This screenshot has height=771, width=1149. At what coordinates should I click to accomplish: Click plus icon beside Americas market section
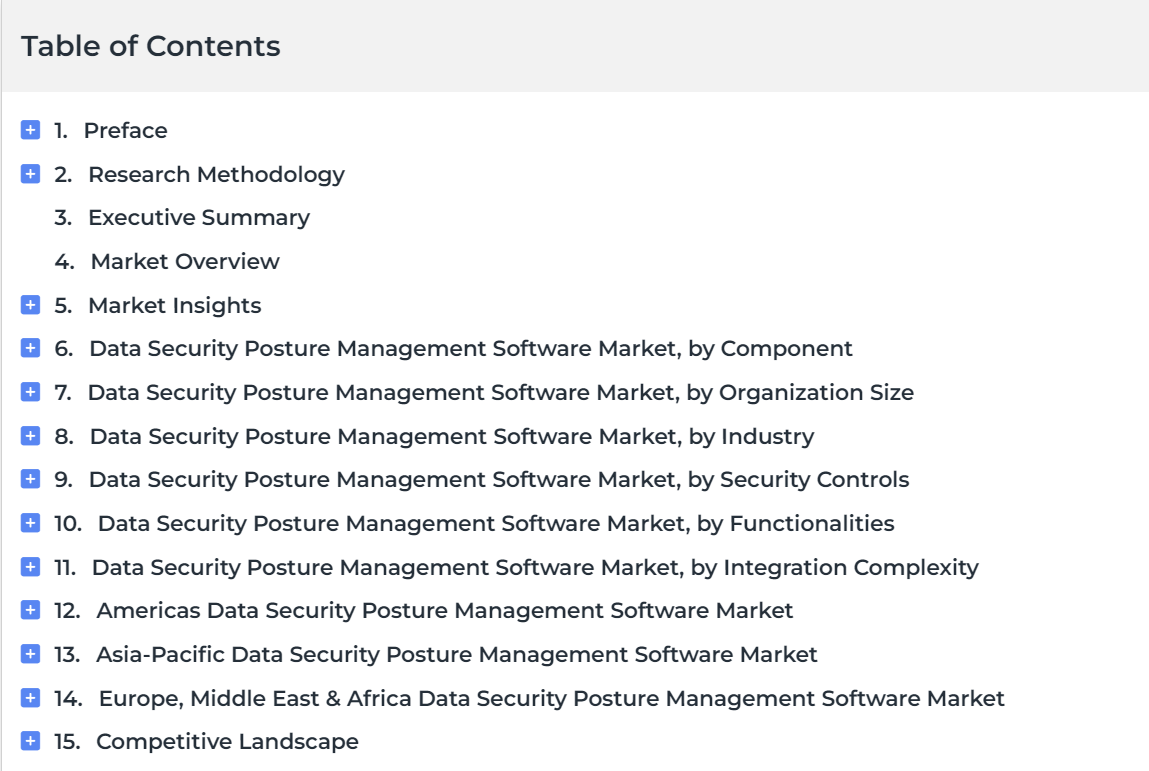(30, 610)
